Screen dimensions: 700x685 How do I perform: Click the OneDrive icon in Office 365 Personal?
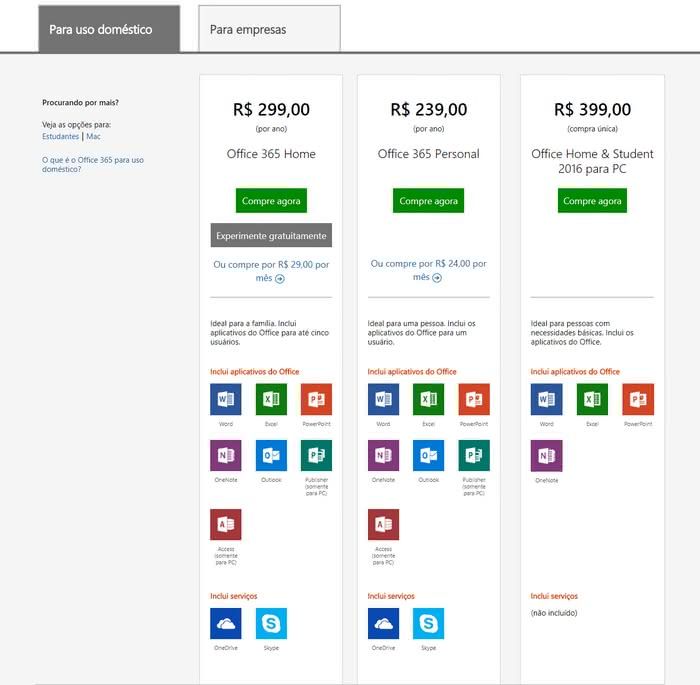(x=383, y=623)
